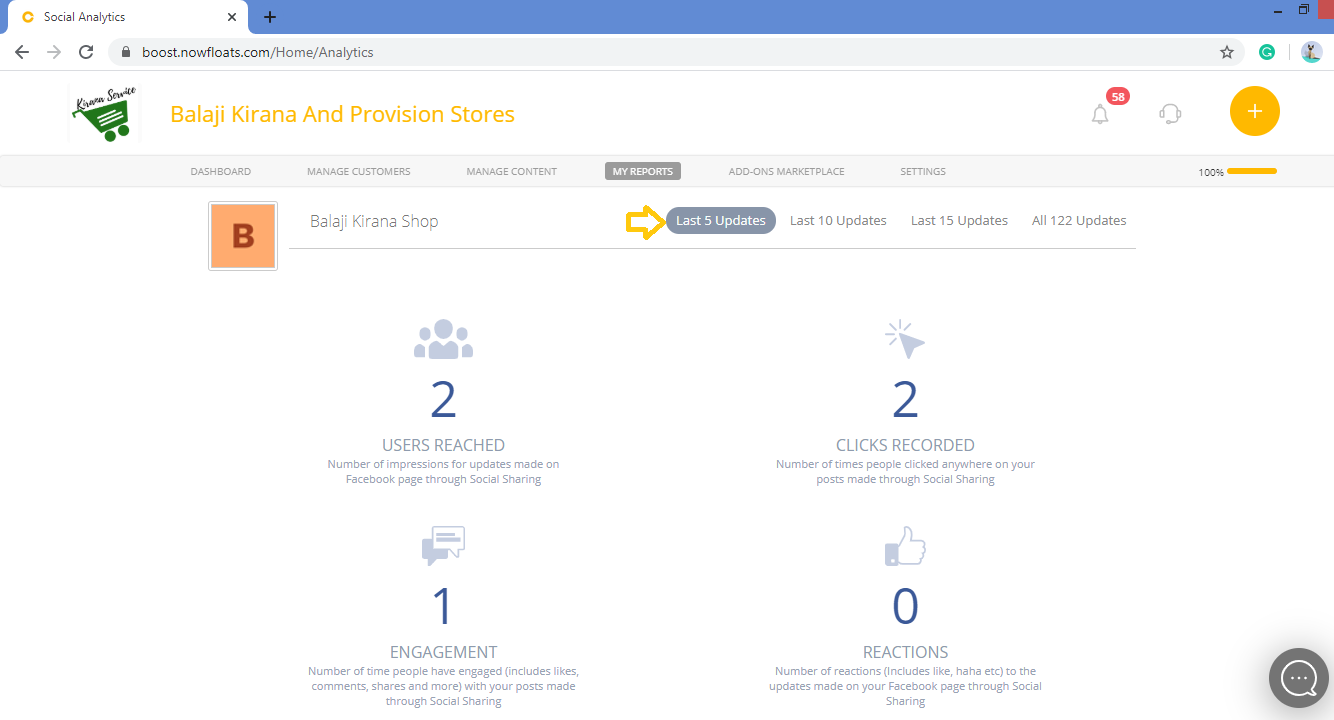Bookmark this page with star icon
The height and width of the screenshot is (720, 1334).
tap(1227, 52)
